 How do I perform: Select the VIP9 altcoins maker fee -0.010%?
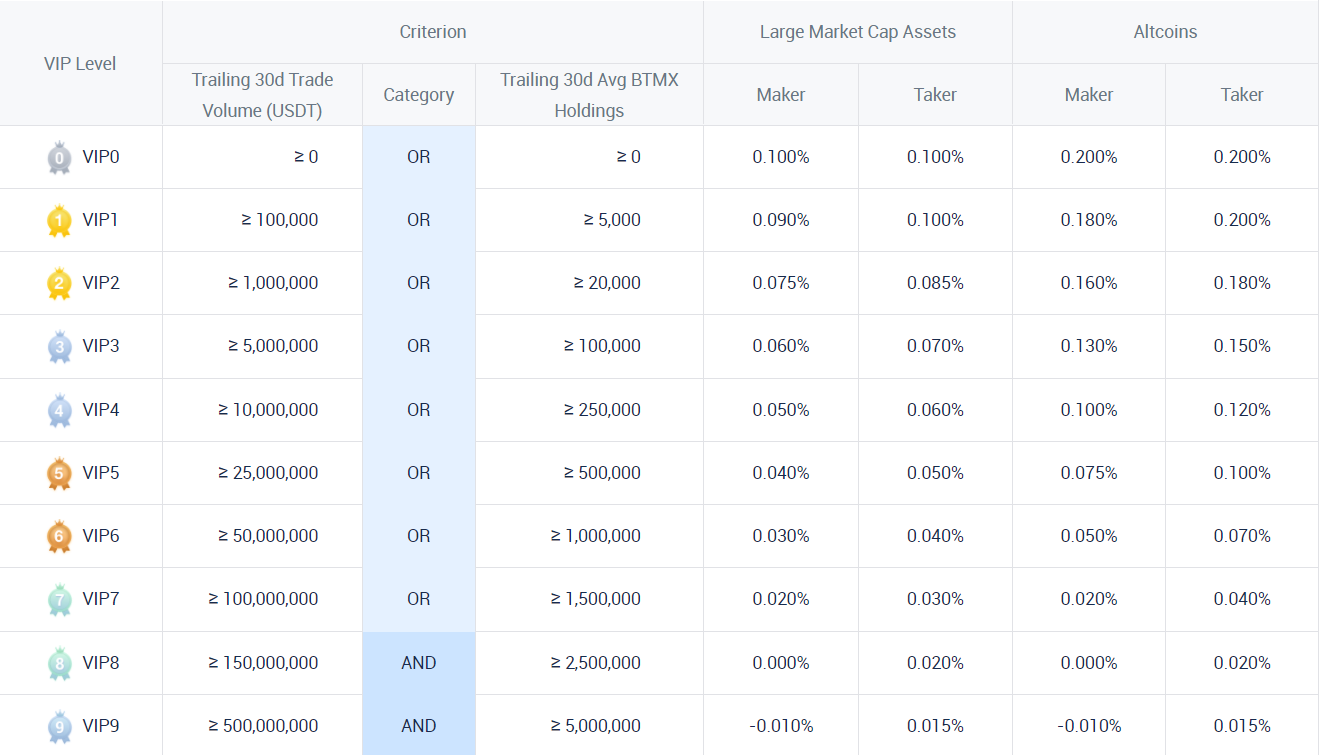pos(1089,726)
